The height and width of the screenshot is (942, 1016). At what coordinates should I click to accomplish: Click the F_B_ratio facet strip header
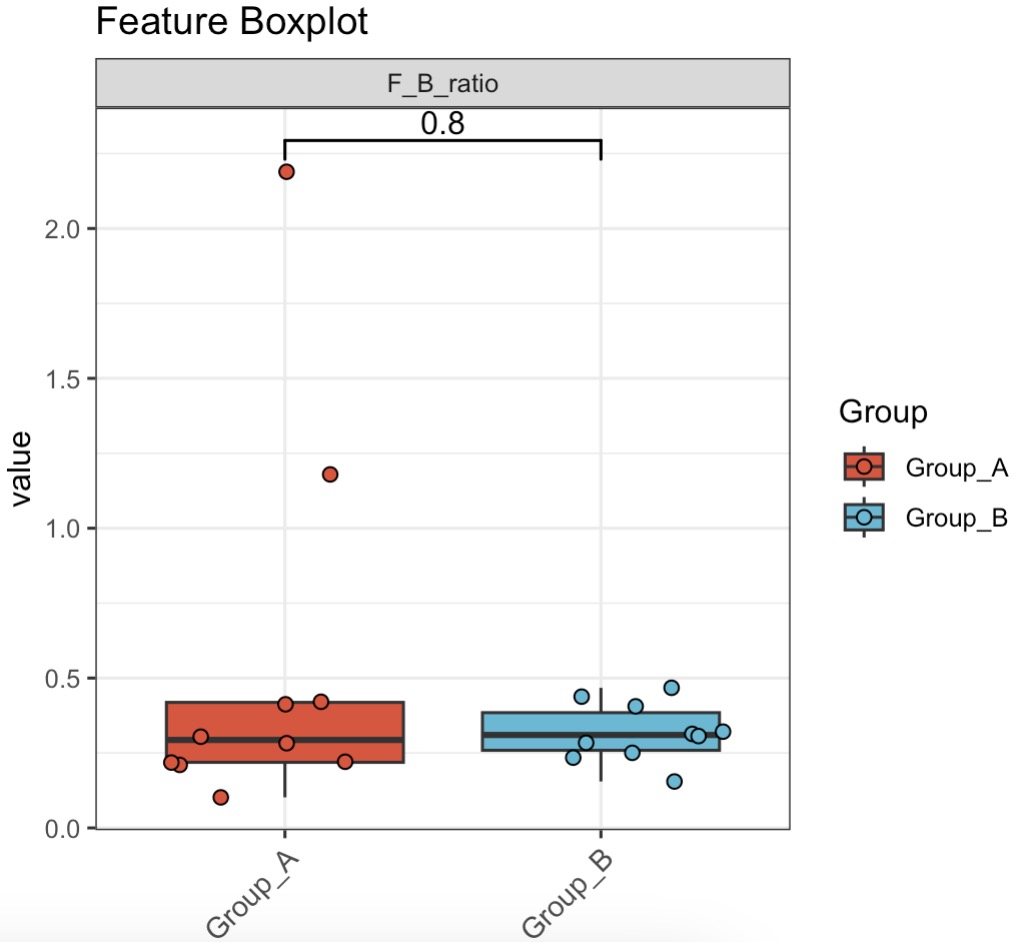pos(442,84)
